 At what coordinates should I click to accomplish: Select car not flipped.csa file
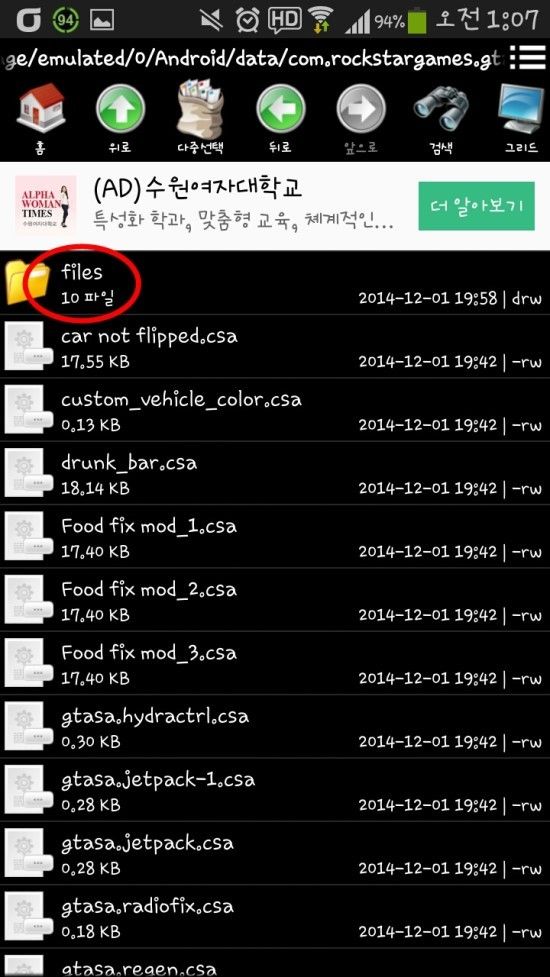[x=275, y=346]
